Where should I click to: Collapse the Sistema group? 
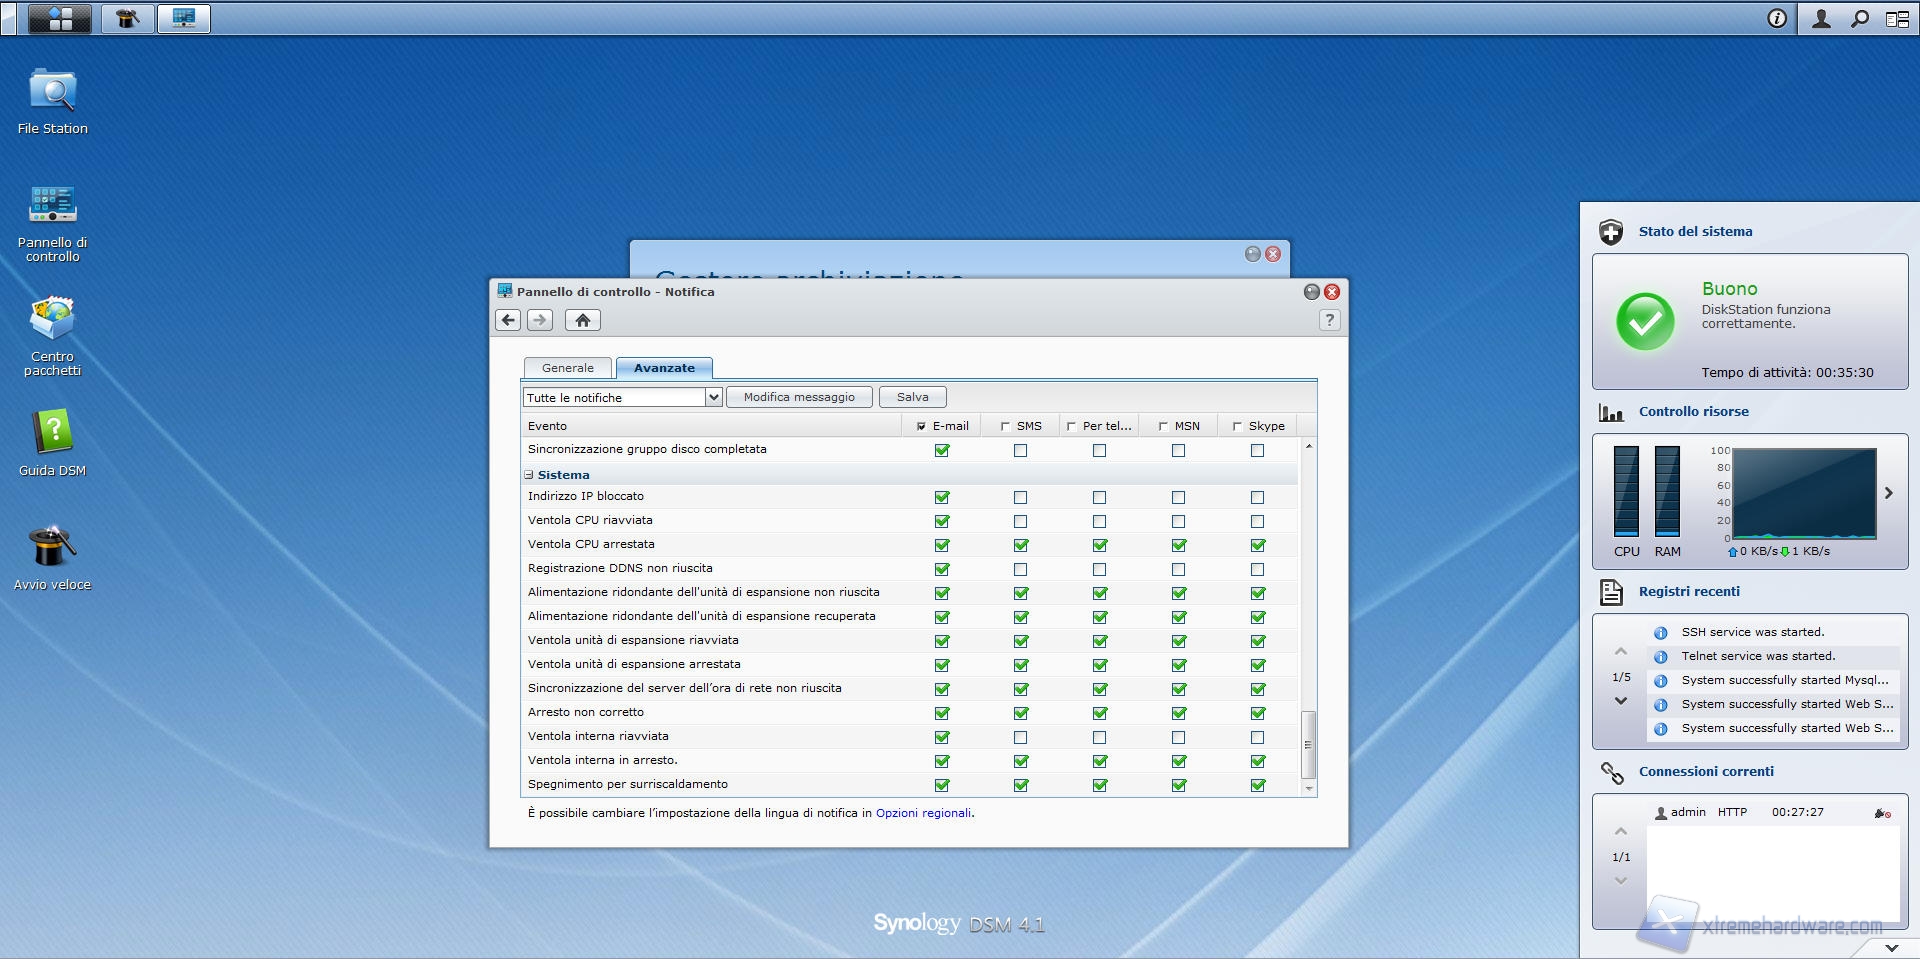coord(529,475)
